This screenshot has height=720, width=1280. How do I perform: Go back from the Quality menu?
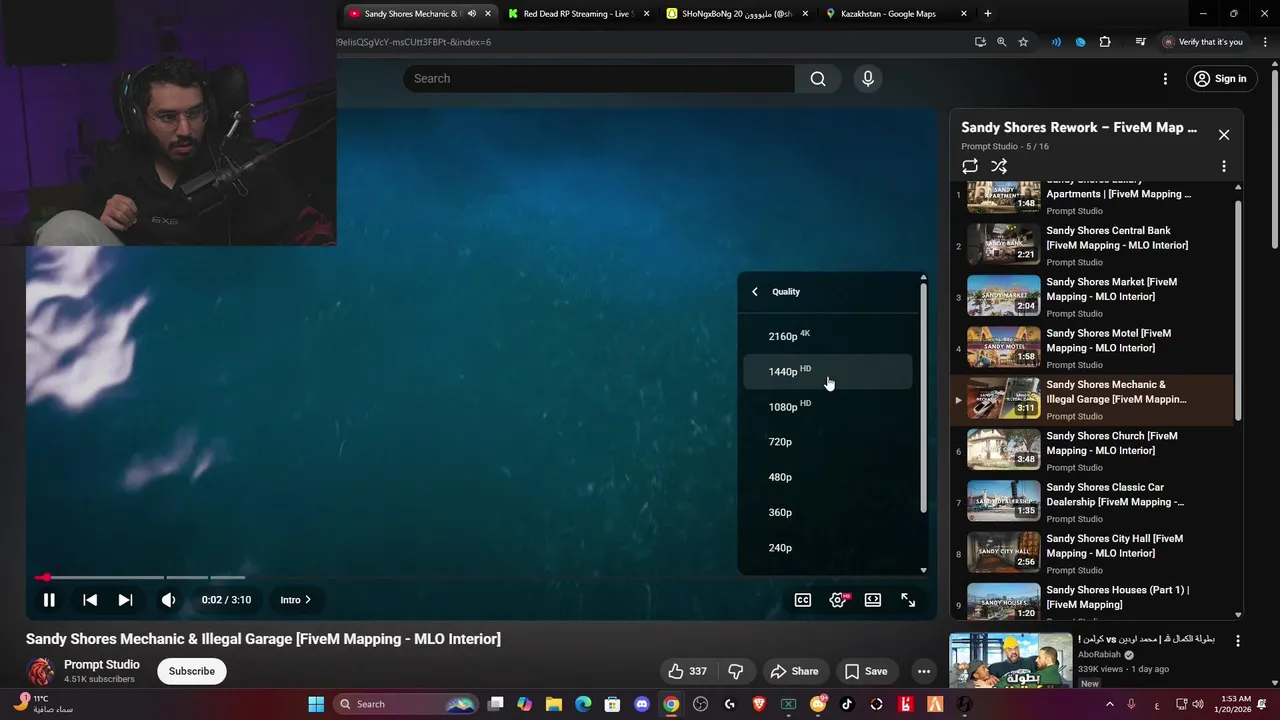[755, 292]
